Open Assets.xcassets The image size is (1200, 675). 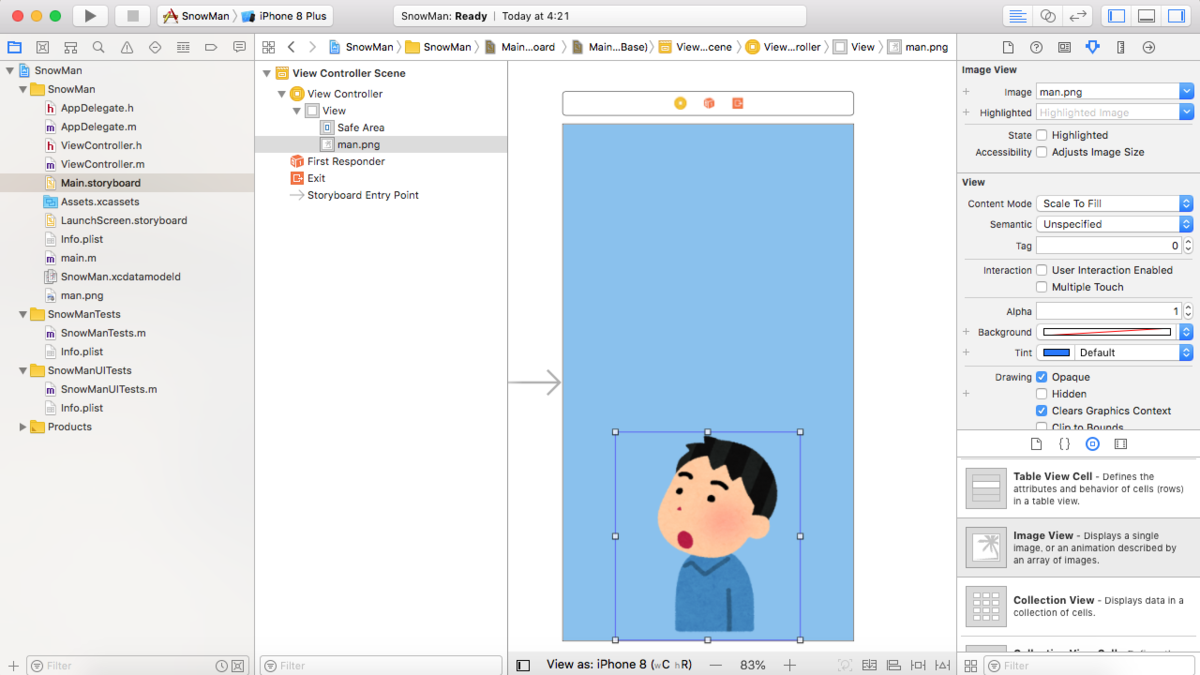[x=100, y=202]
